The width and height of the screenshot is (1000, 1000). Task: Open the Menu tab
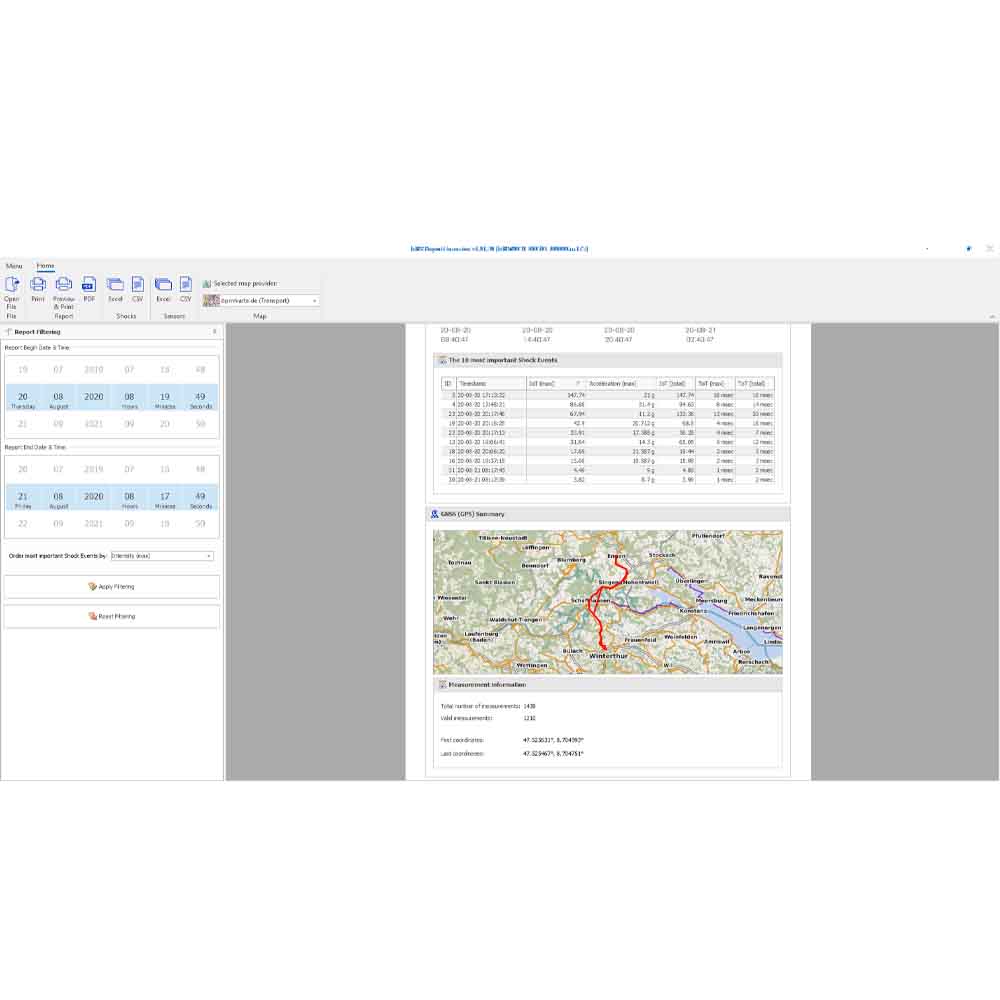(14, 266)
